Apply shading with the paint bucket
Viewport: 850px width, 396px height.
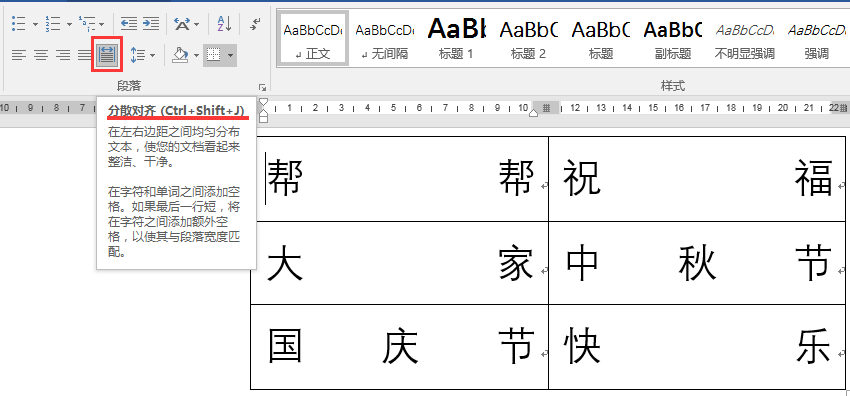(x=179, y=55)
